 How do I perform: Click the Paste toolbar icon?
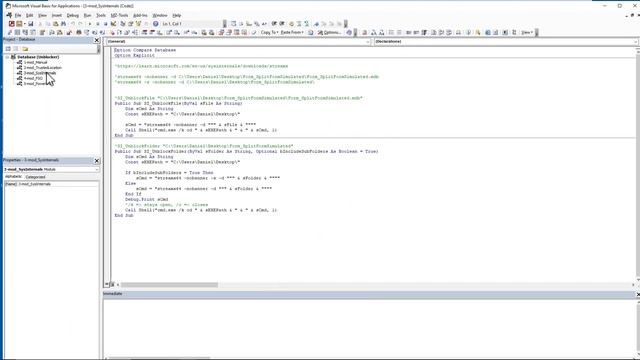click(56, 24)
